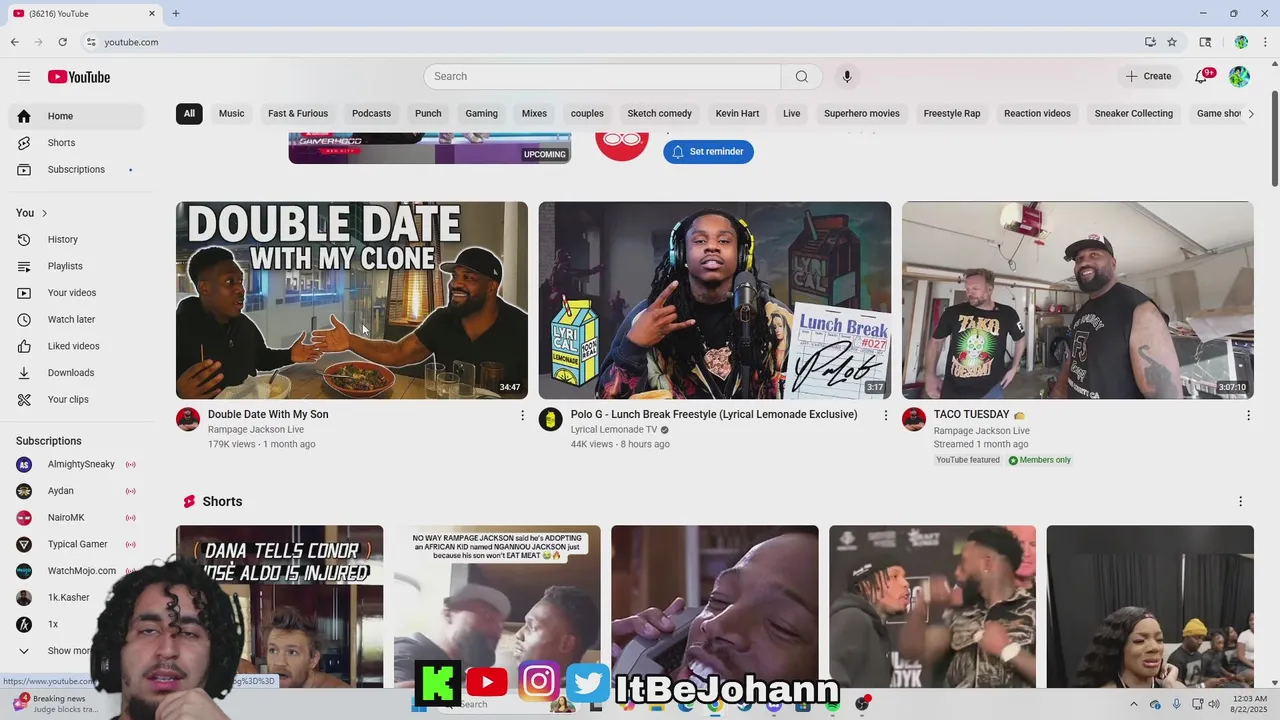Click in the YouTube search field
The height and width of the screenshot is (720, 1280).
point(602,77)
